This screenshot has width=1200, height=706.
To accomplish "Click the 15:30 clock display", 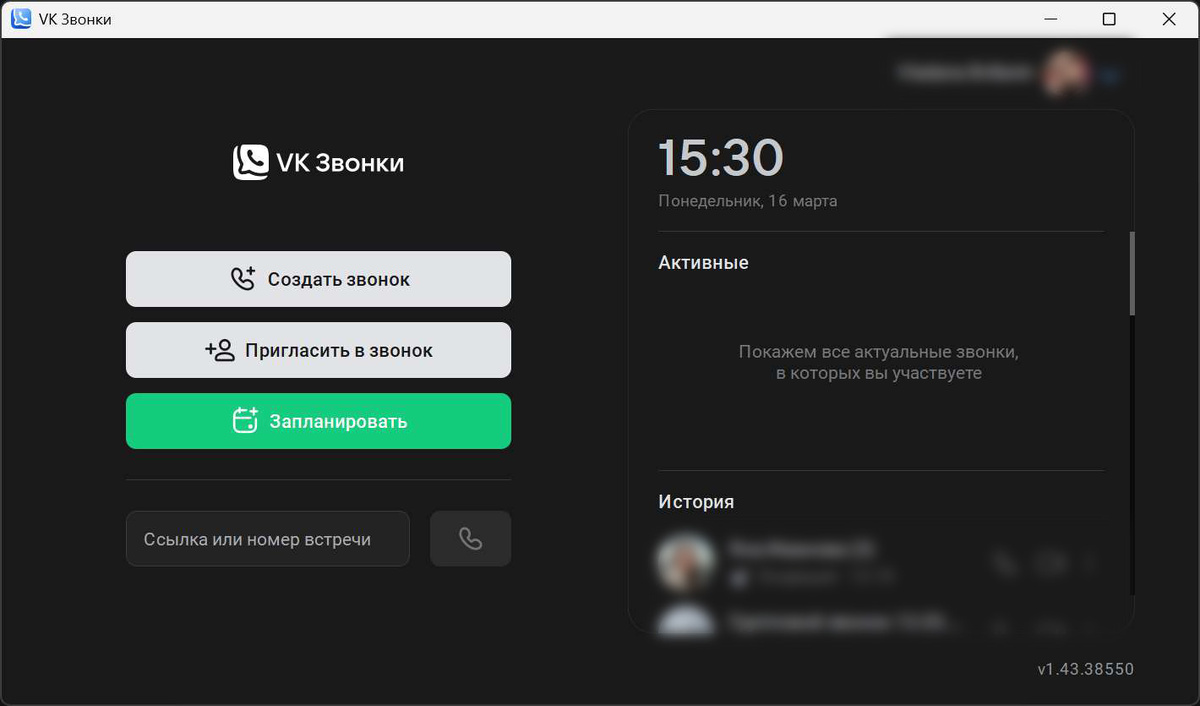I will (x=721, y=158).
